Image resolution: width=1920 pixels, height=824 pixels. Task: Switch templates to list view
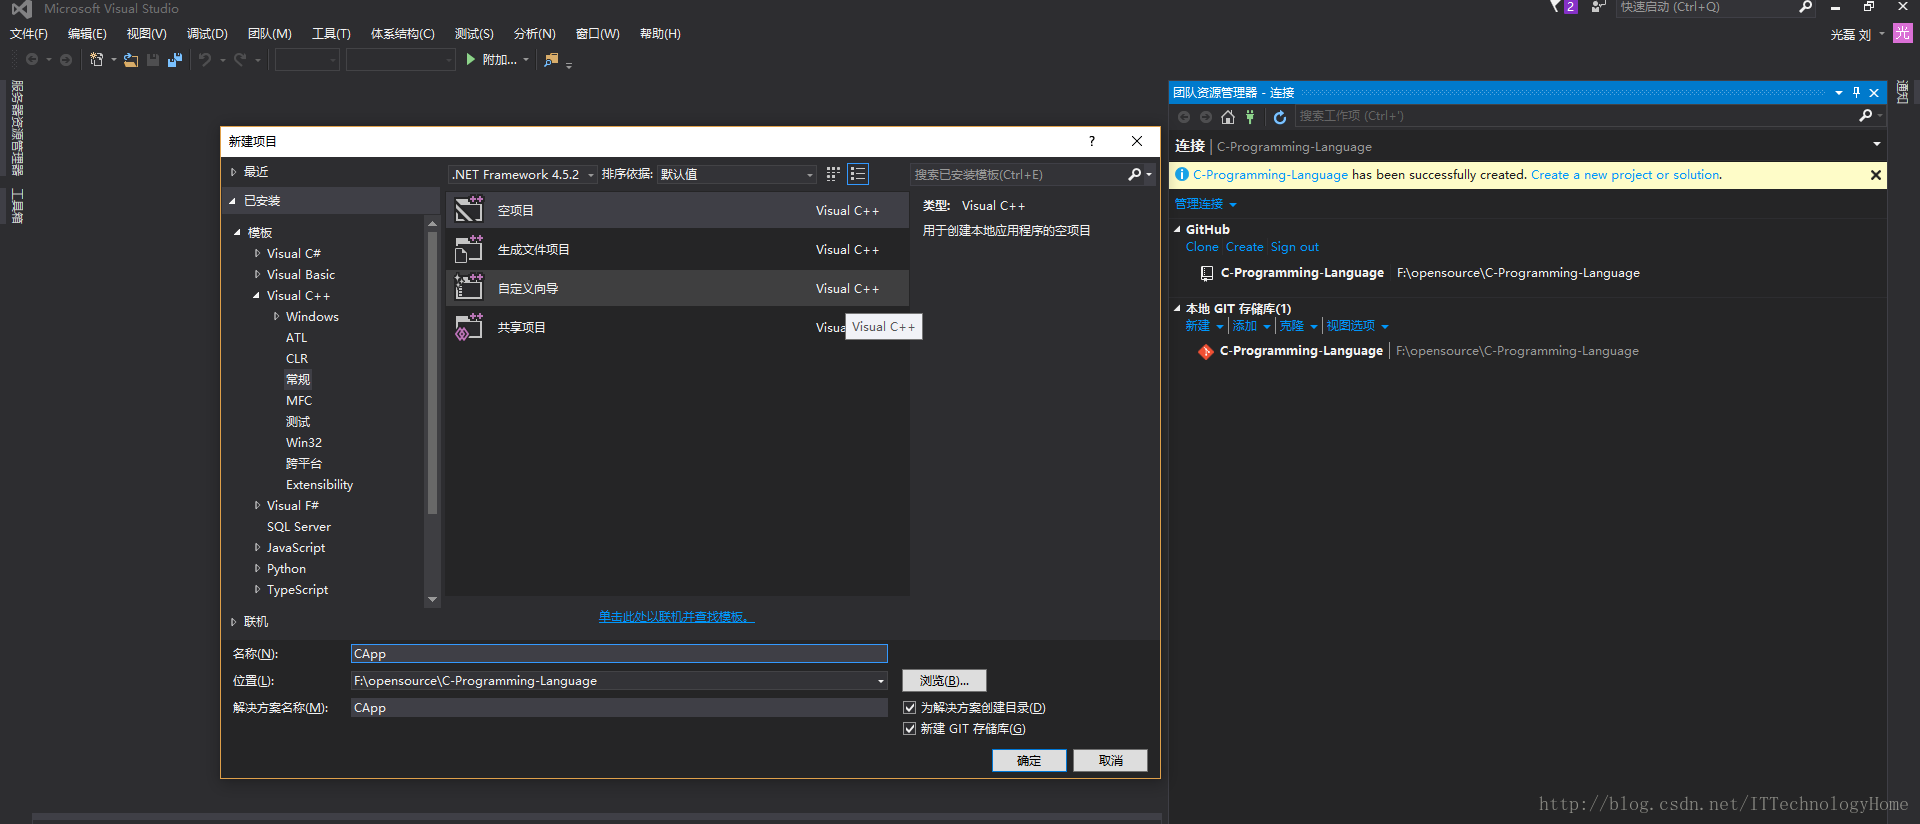[x=858, y=174]
